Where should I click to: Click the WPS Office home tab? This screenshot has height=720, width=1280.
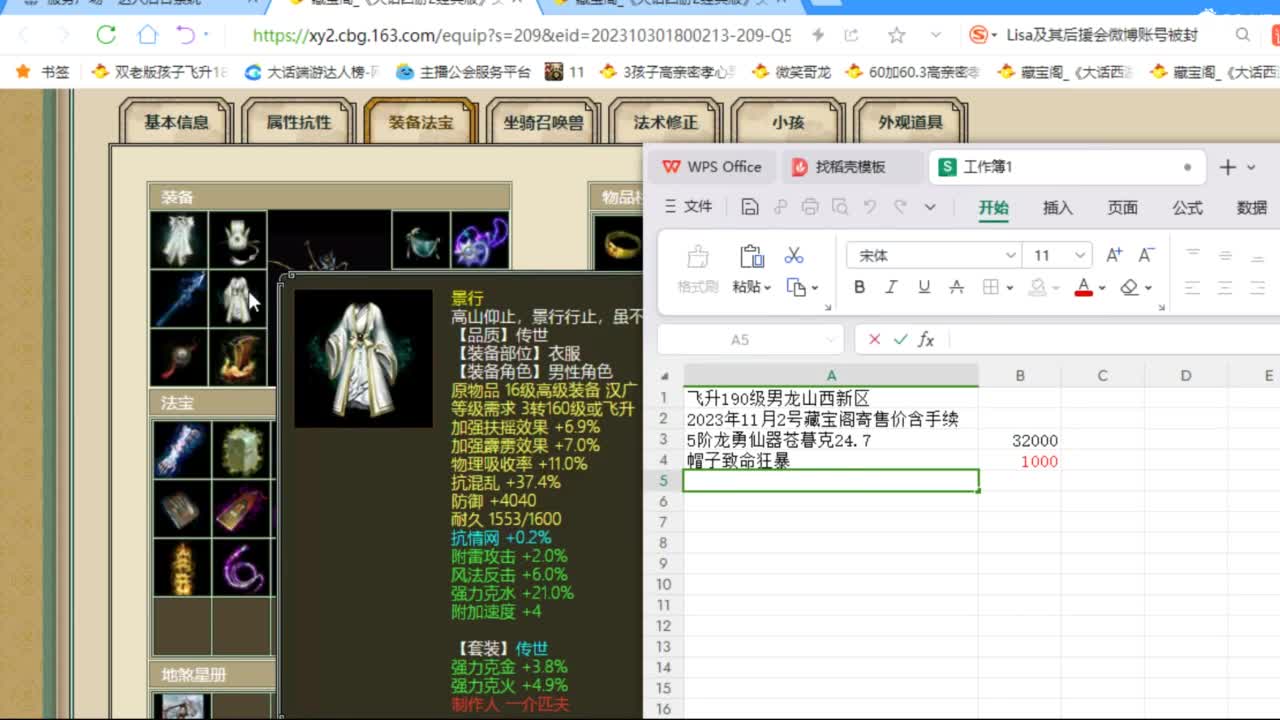click(713, 167)
